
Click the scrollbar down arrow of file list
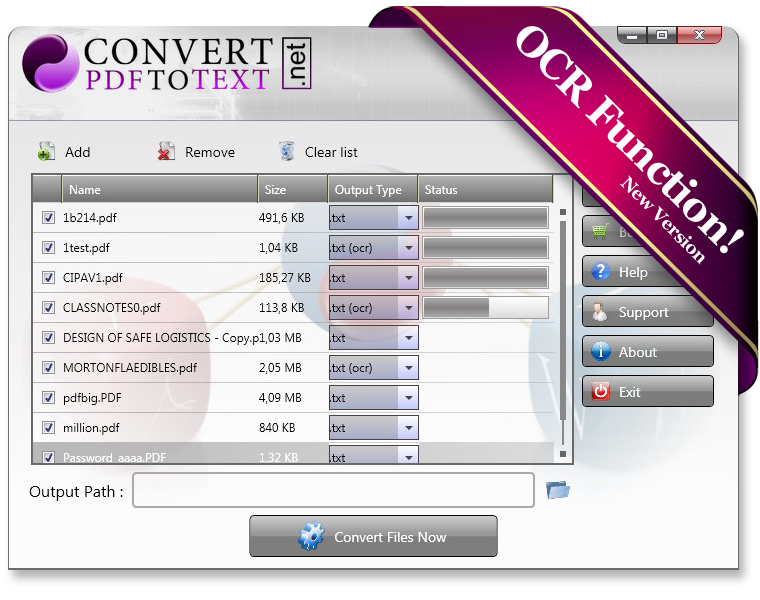tap(563, 454)
